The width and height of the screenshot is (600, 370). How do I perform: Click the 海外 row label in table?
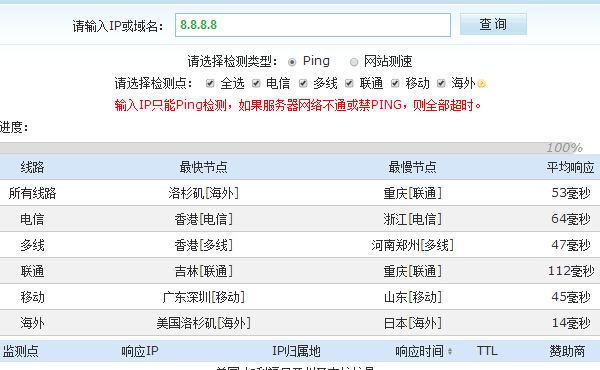pyautogui.click(x=32, y=323)
